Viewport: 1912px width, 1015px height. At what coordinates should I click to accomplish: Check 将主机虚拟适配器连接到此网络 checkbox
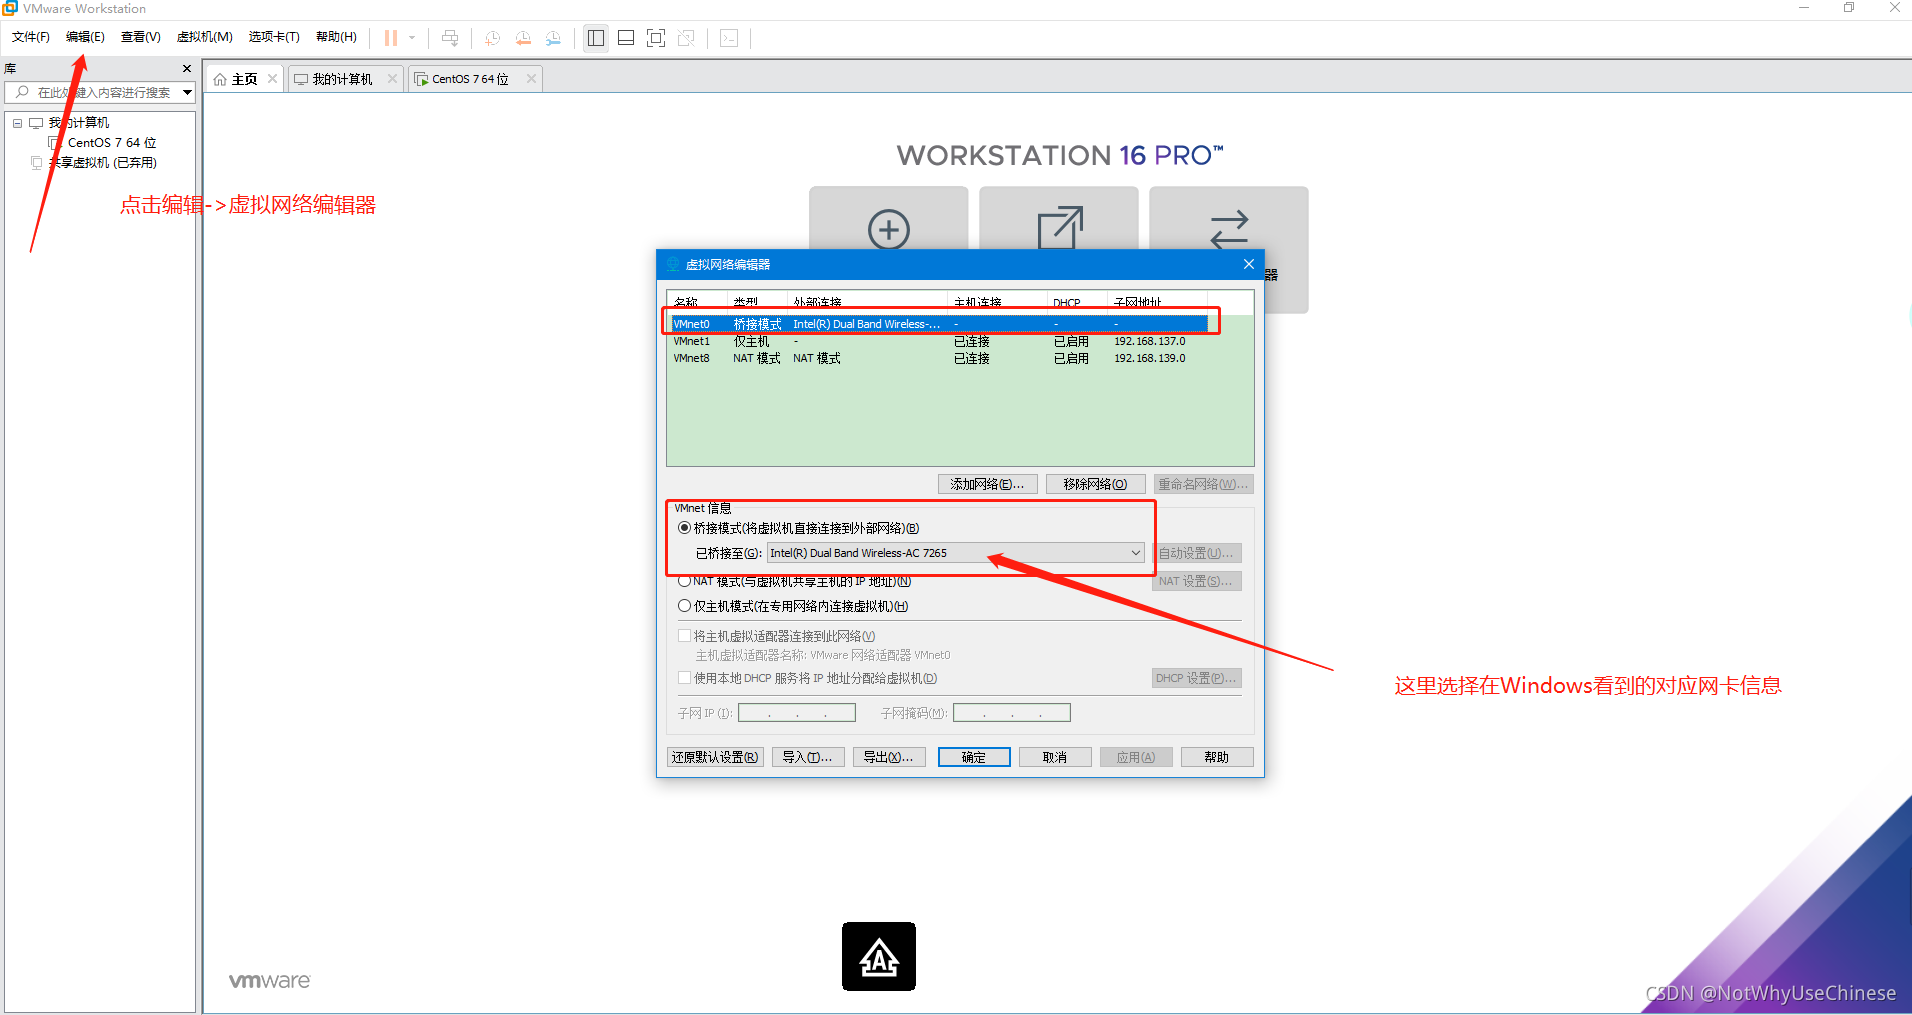[685, 636]
